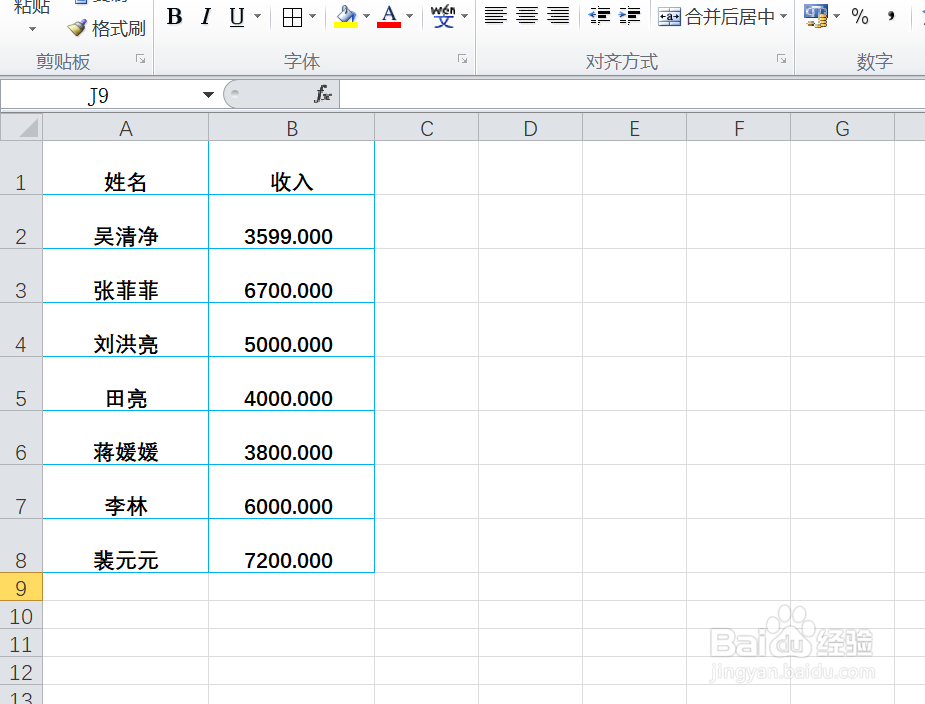Toggle italic formatting
Viewport: 925px width, 704px height.
pyautogui.click(x=206, y=17)
